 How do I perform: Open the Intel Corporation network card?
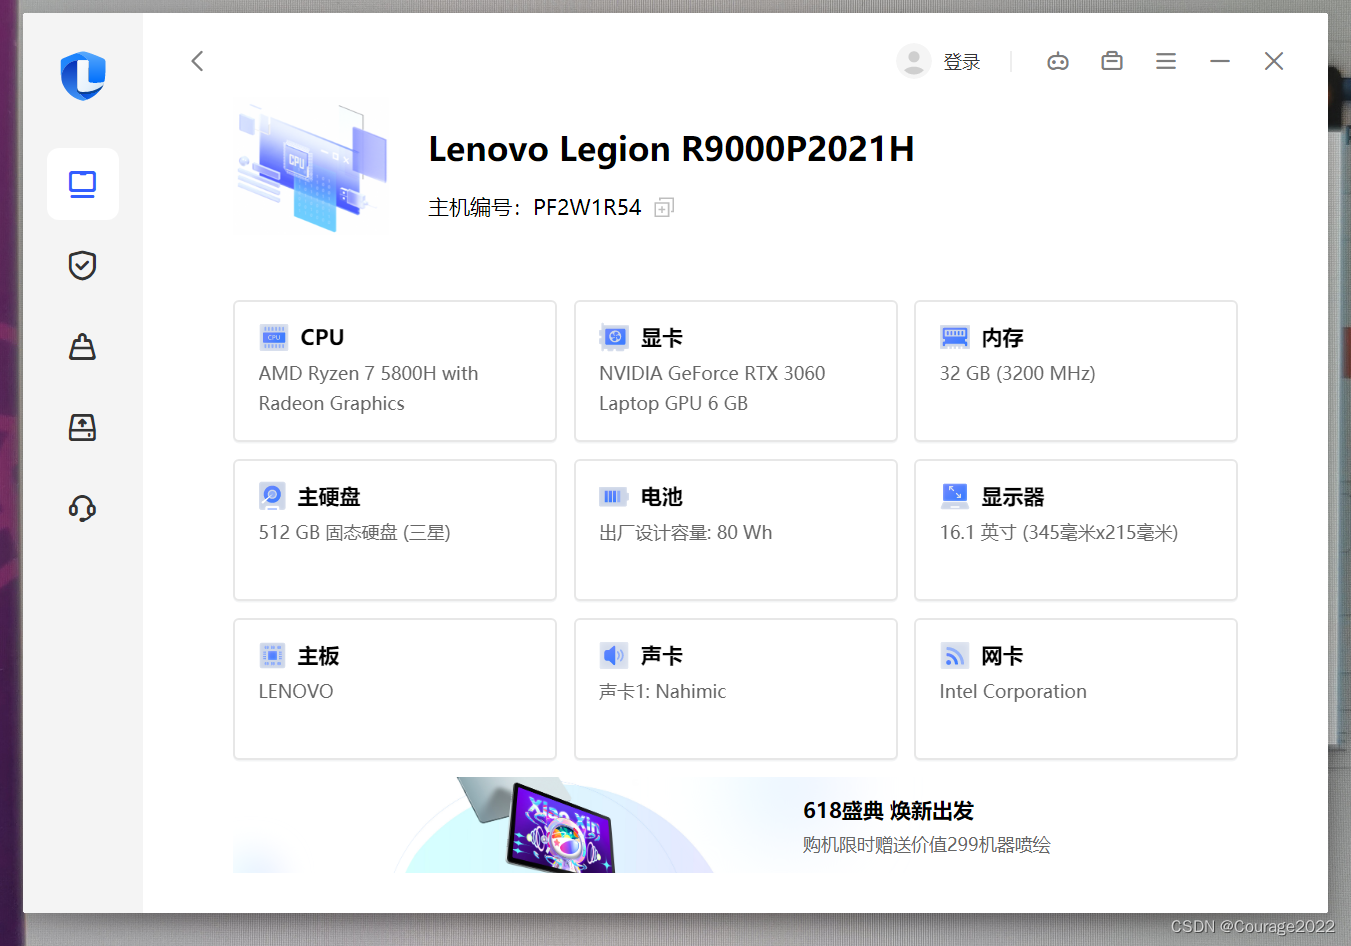(1076, 689)
